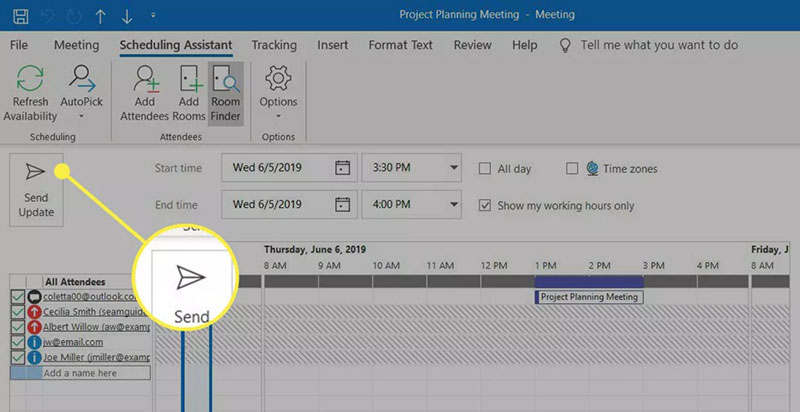Click the Tell me lightbulb icon
This screenshot has height=412, width=800.
[565, 45]
